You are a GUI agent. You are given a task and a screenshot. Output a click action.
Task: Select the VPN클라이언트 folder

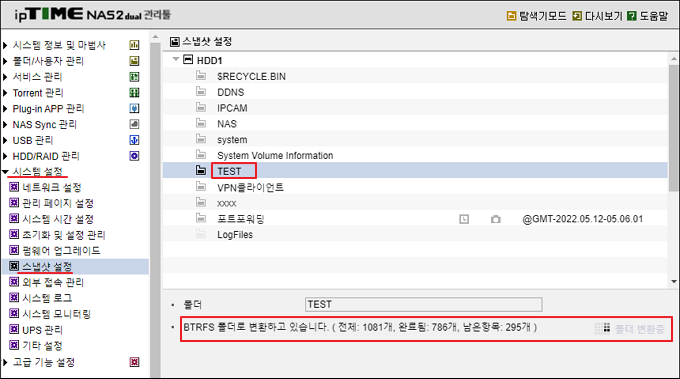(250, 187)
